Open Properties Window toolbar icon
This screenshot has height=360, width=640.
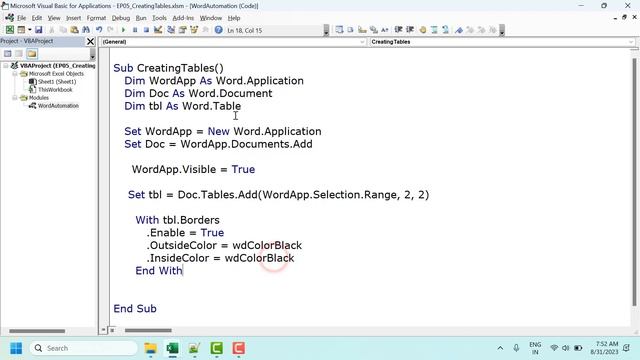click(182, 30)
